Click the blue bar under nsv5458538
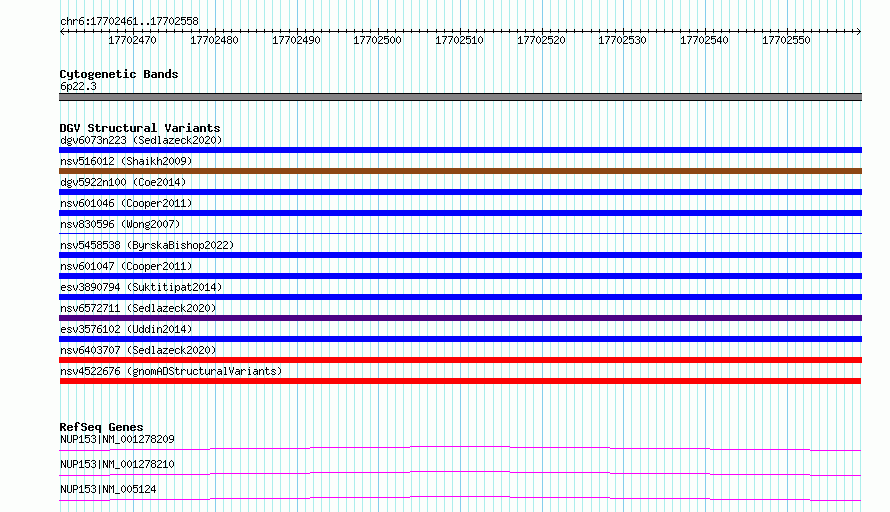 460,255
